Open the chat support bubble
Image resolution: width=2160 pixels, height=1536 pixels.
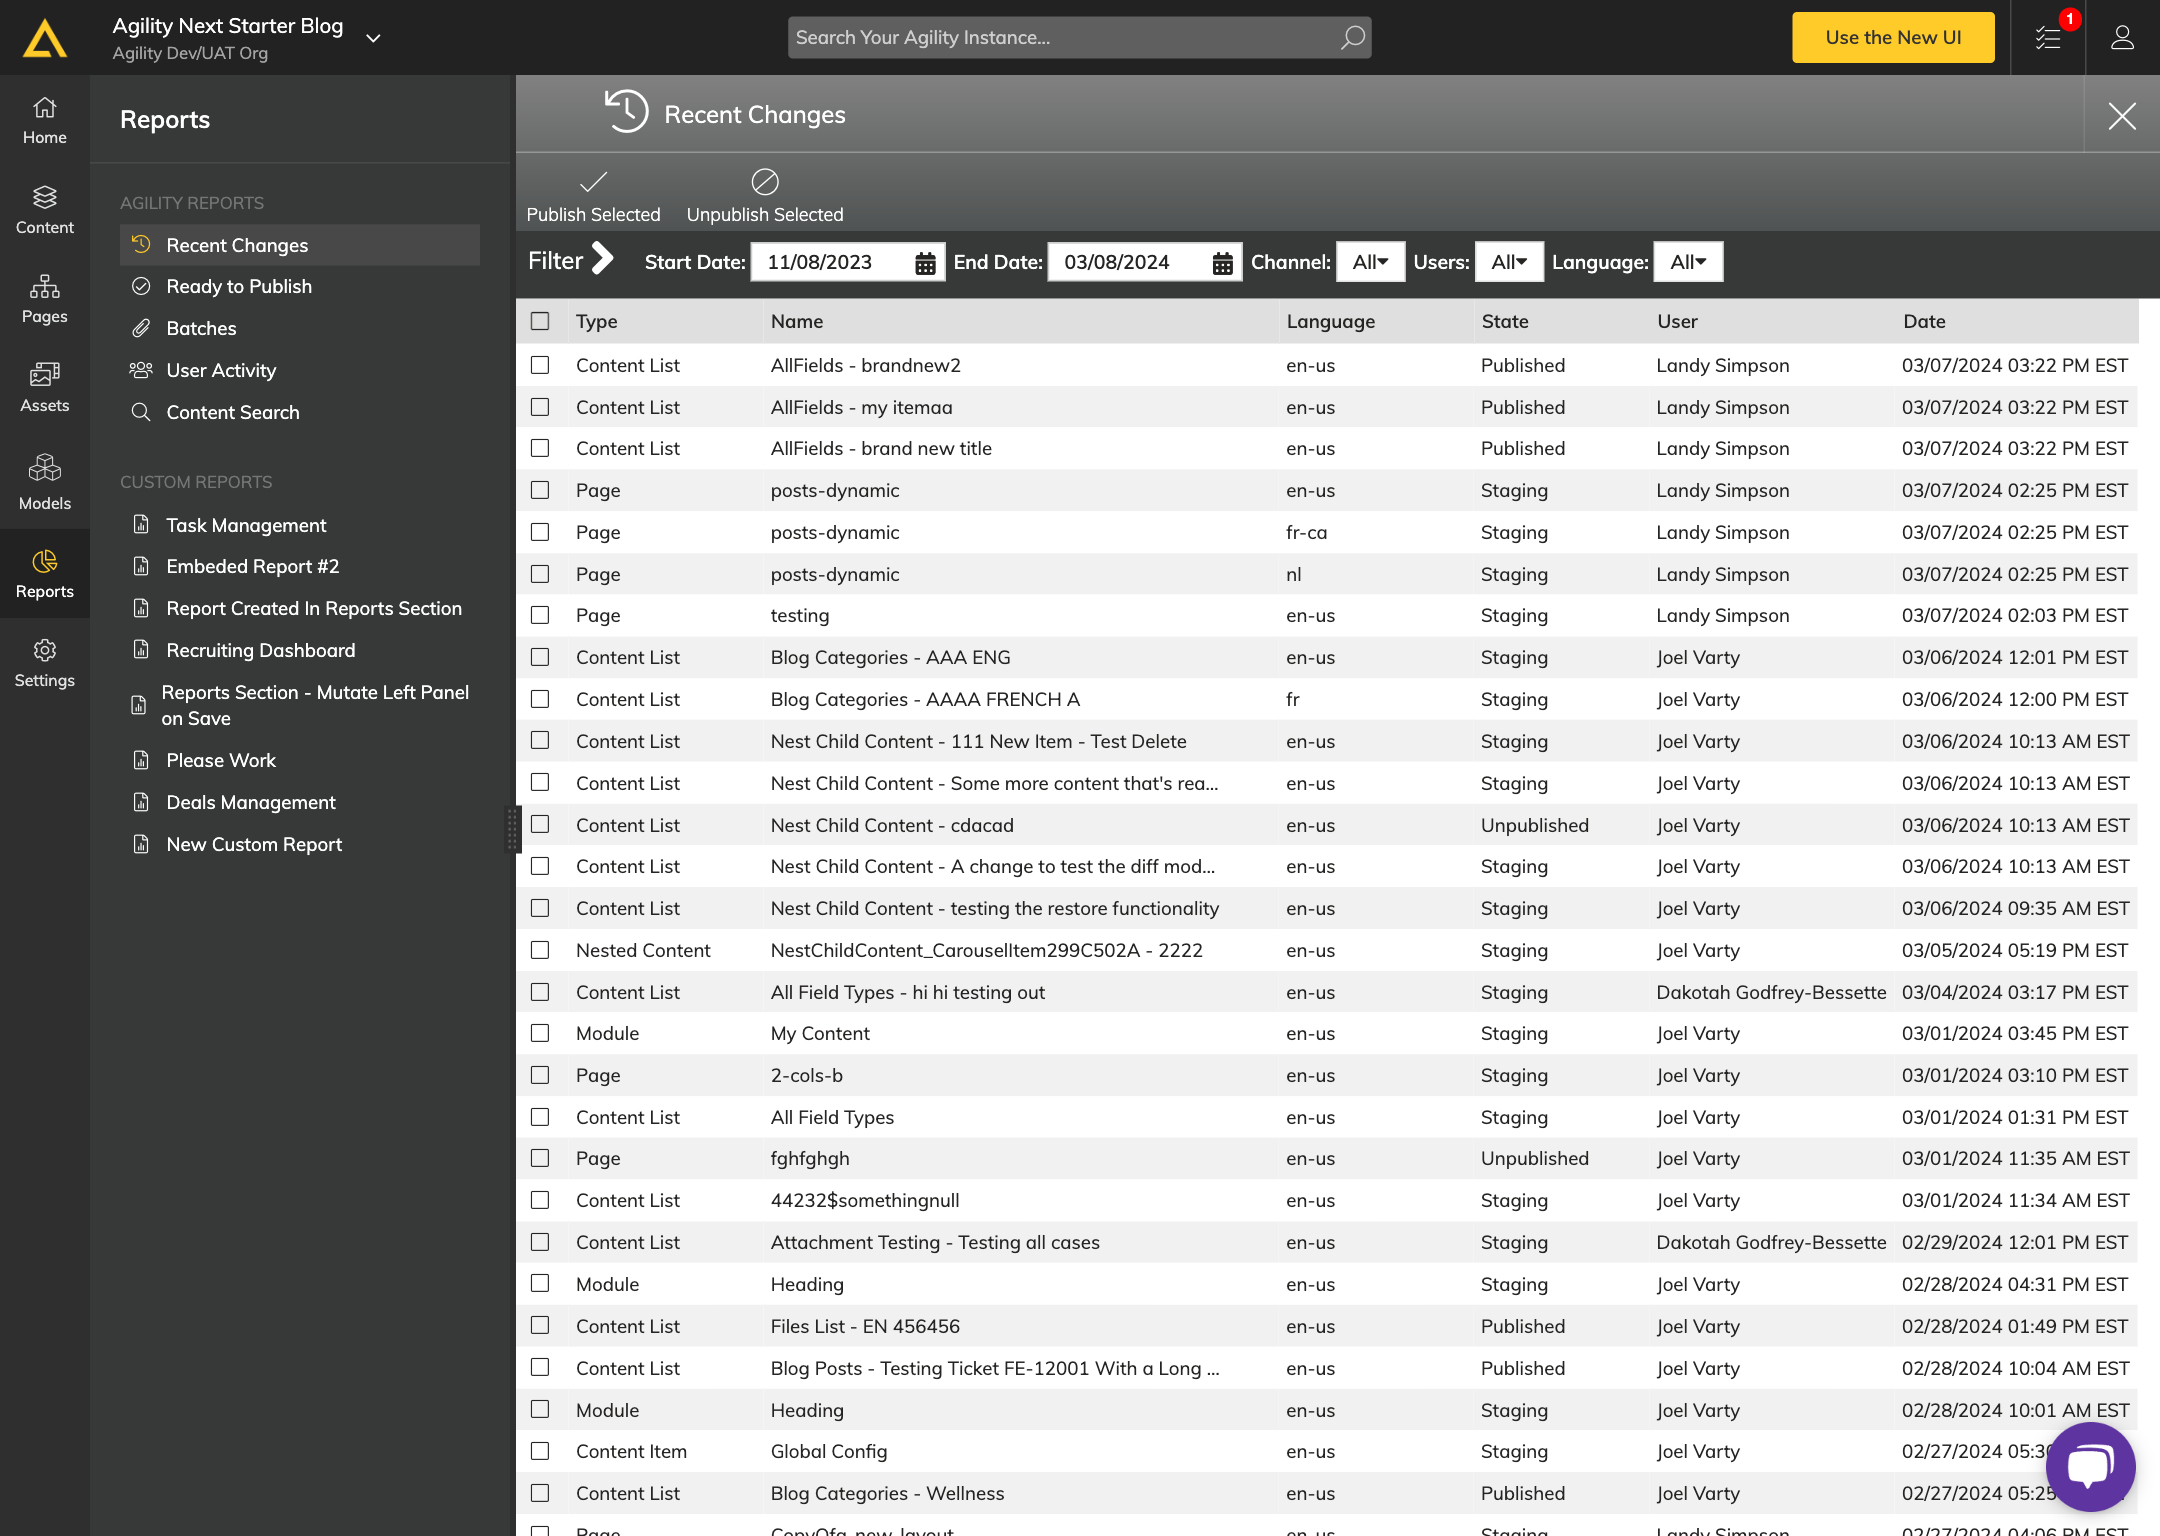pos(2090,1466)
